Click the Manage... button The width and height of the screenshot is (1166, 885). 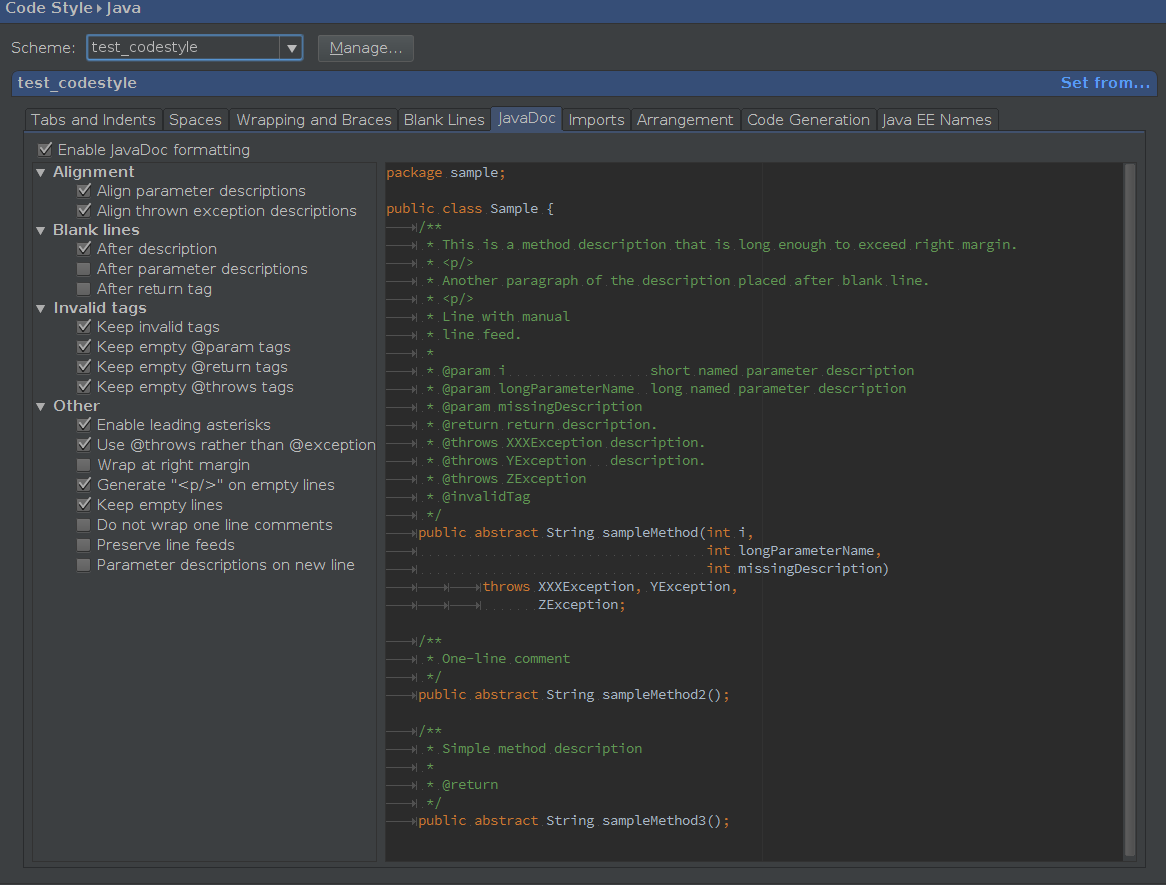pyautogui.click(x=365, y=47)
